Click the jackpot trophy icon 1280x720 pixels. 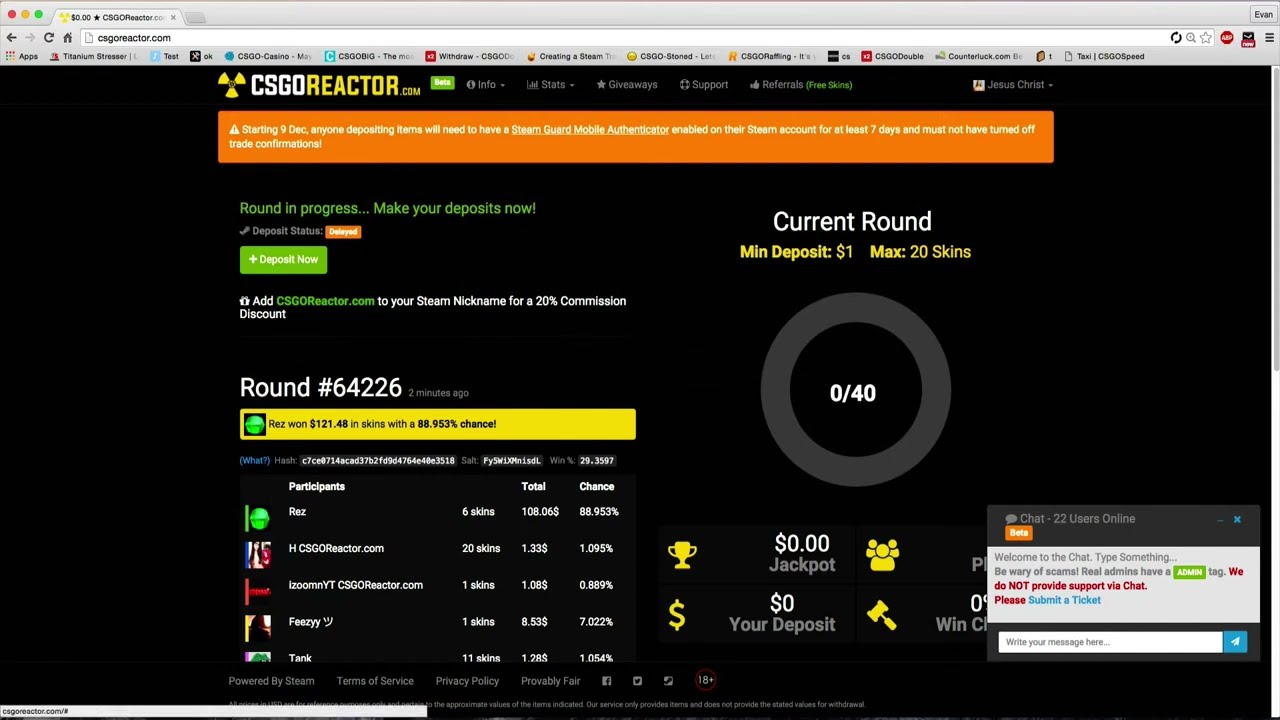pos(682,555)
